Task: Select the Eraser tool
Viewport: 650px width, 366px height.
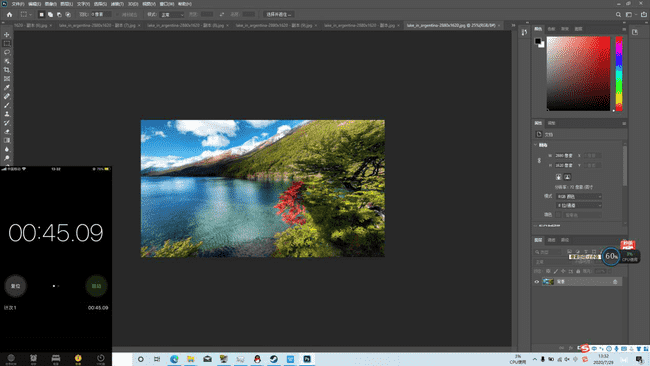Action: pos(7,132)
